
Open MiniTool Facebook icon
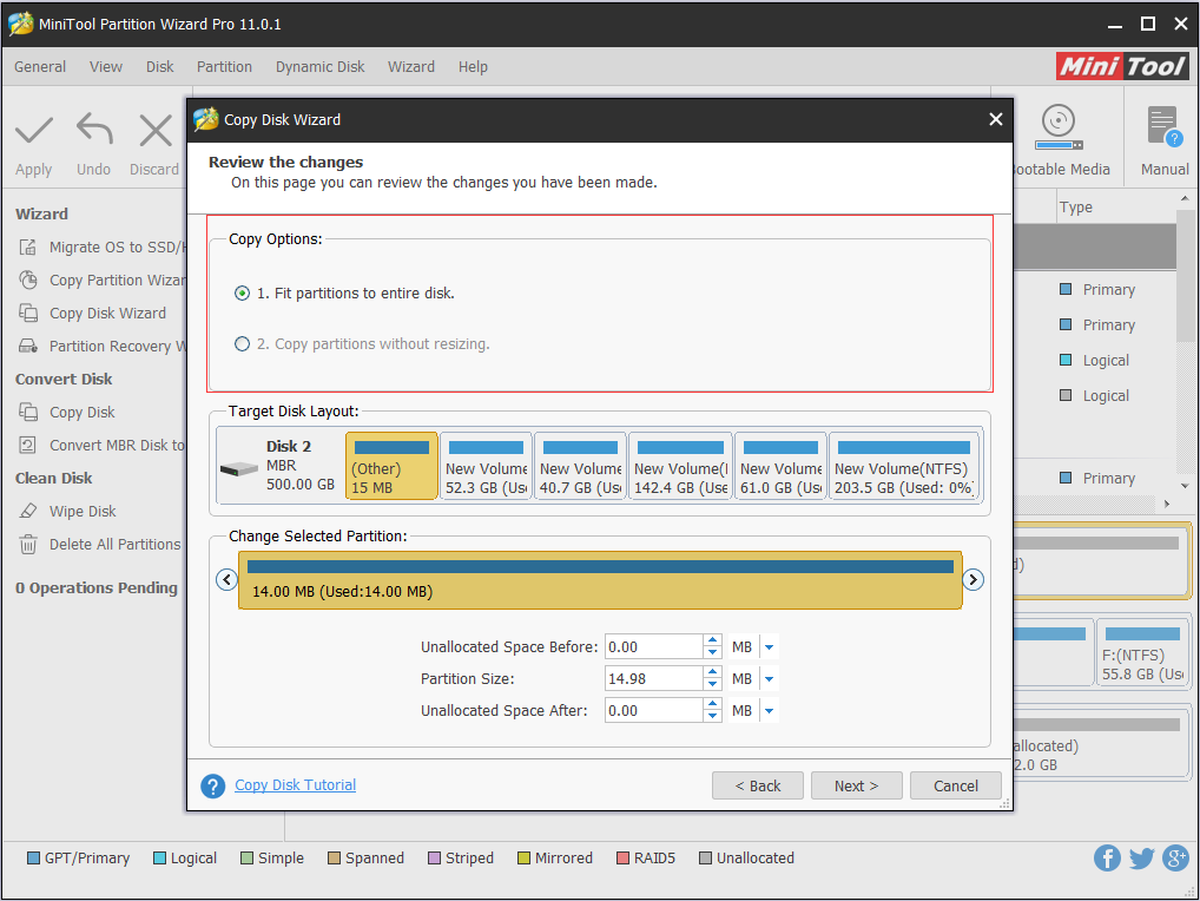coord(1107,858)
